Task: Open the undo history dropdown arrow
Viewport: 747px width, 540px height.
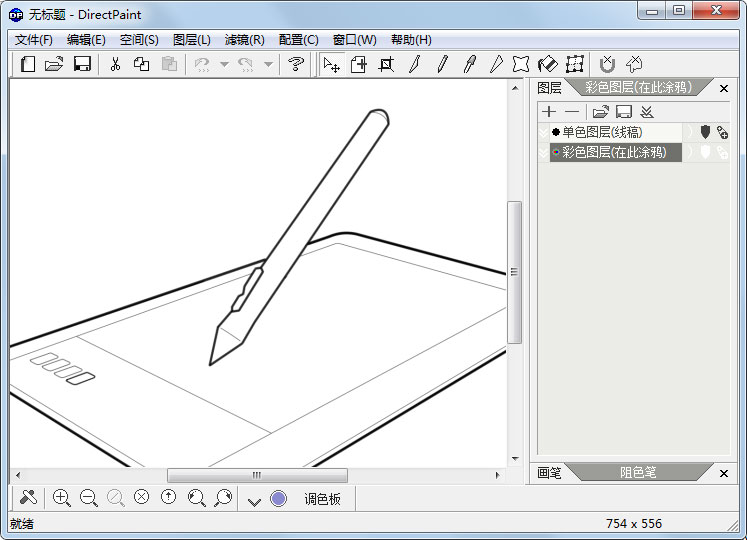Action: pyautogui.click(x=224, y=64)
